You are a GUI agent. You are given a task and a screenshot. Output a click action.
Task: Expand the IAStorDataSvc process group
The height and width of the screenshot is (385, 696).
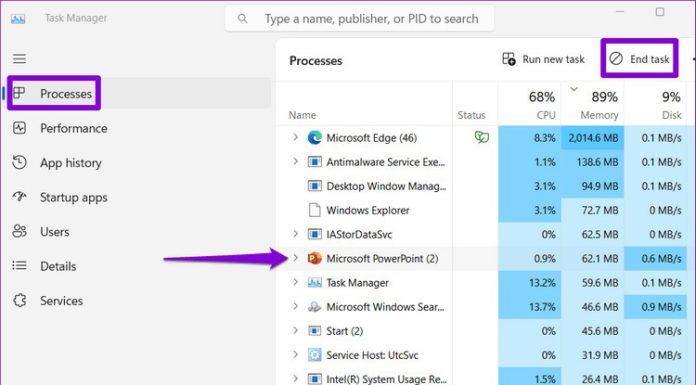(x=295, y=234)
